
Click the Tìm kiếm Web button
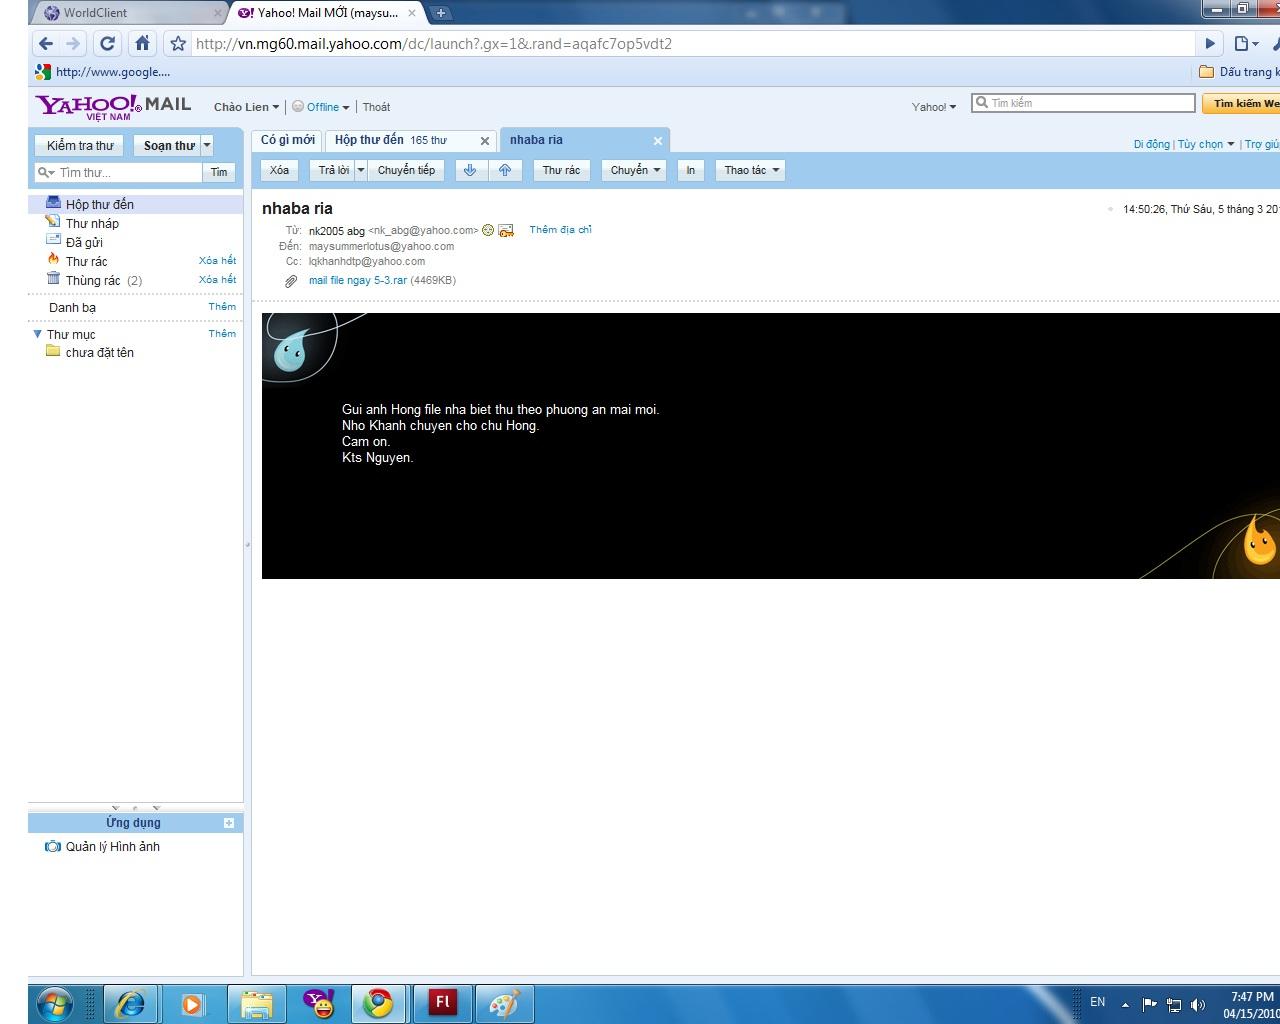(1242, 103)
